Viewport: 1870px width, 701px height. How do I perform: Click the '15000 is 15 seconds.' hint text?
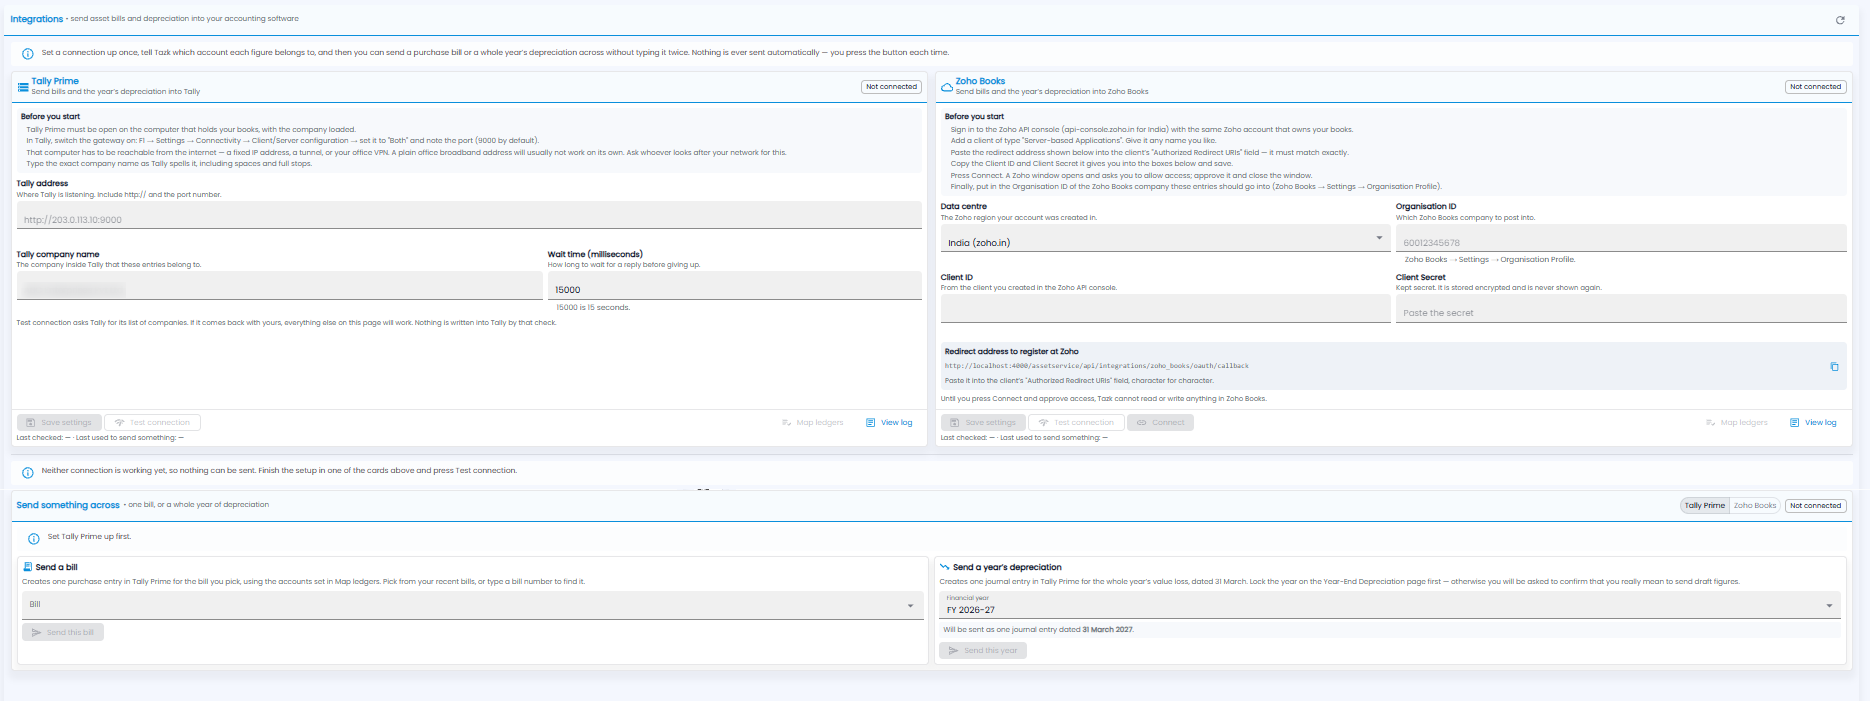593,308
